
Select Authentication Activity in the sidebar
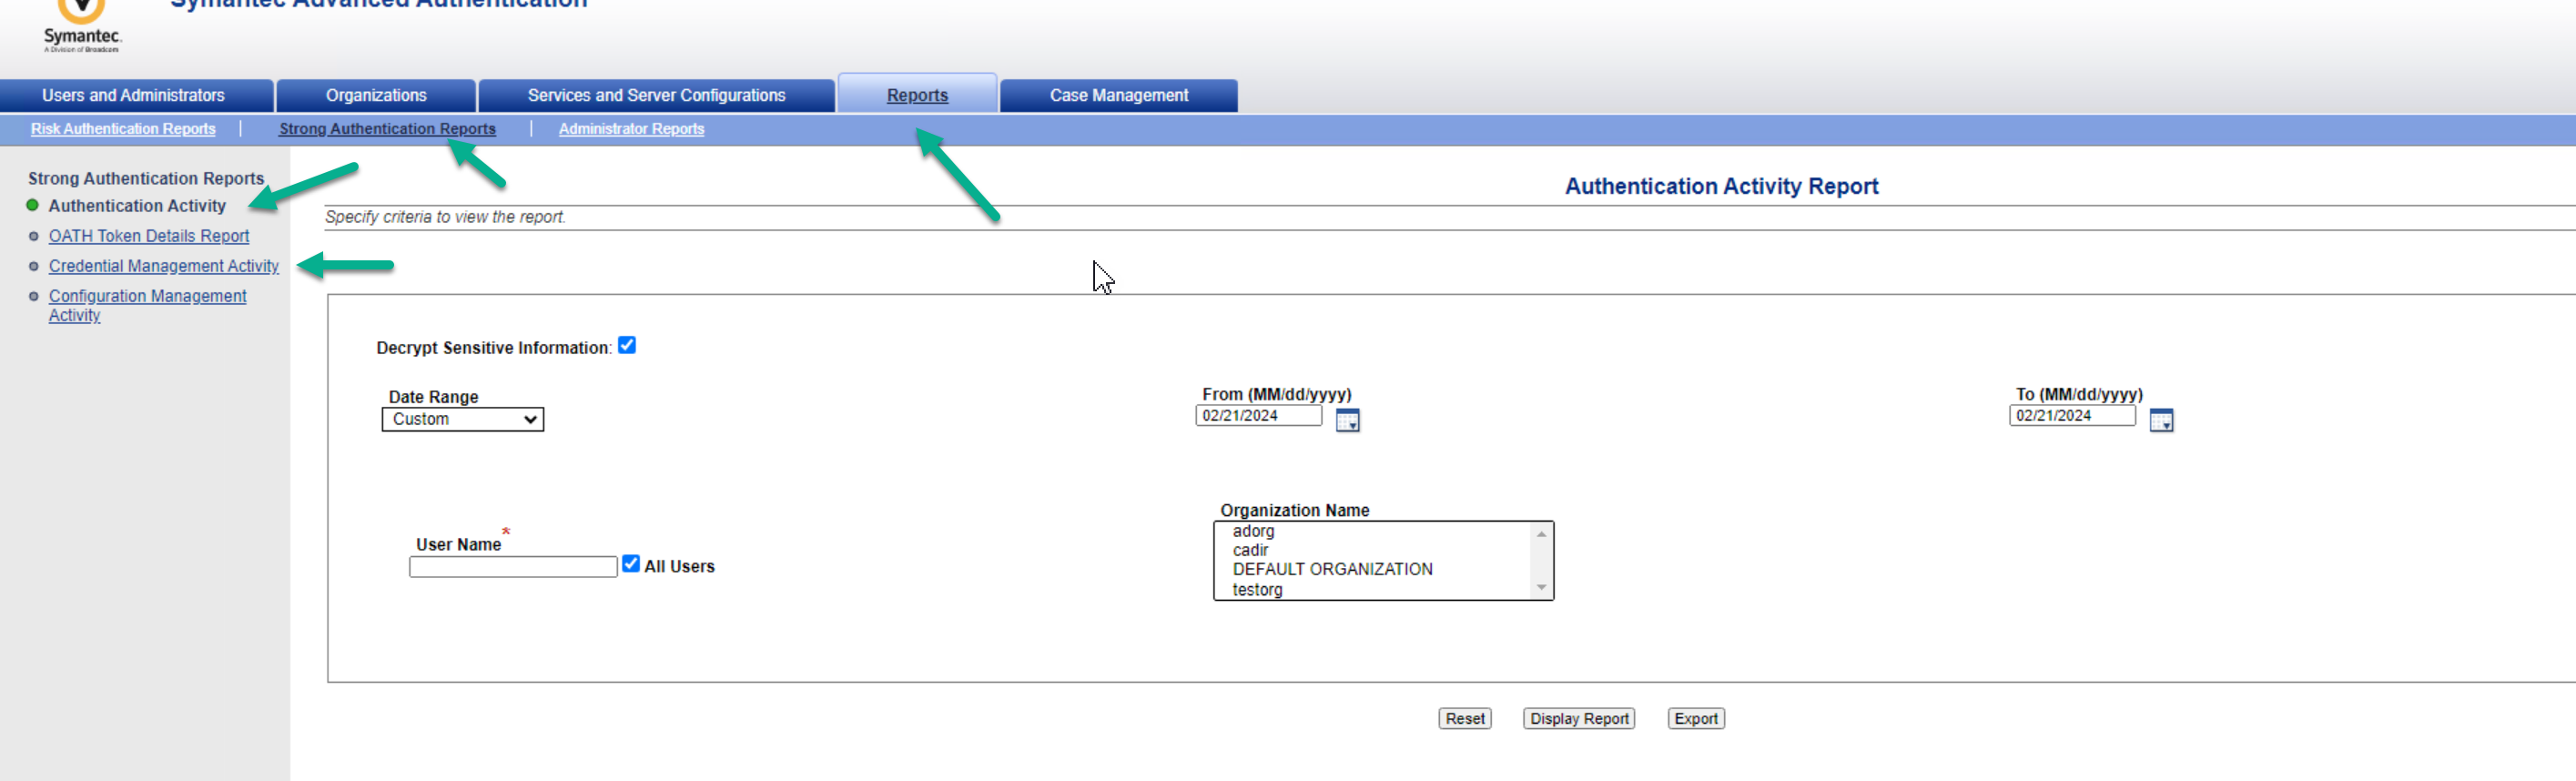(137, 206)
